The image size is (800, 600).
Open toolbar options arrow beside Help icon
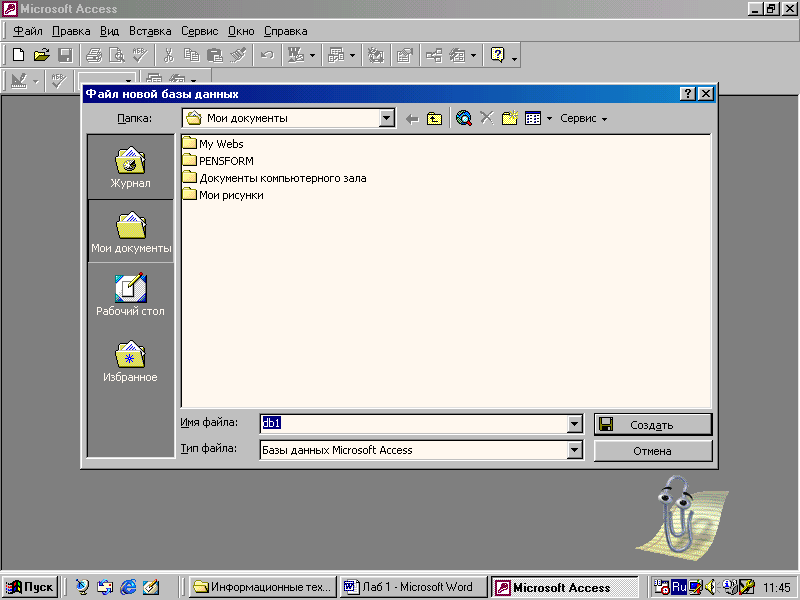[514, 59]
